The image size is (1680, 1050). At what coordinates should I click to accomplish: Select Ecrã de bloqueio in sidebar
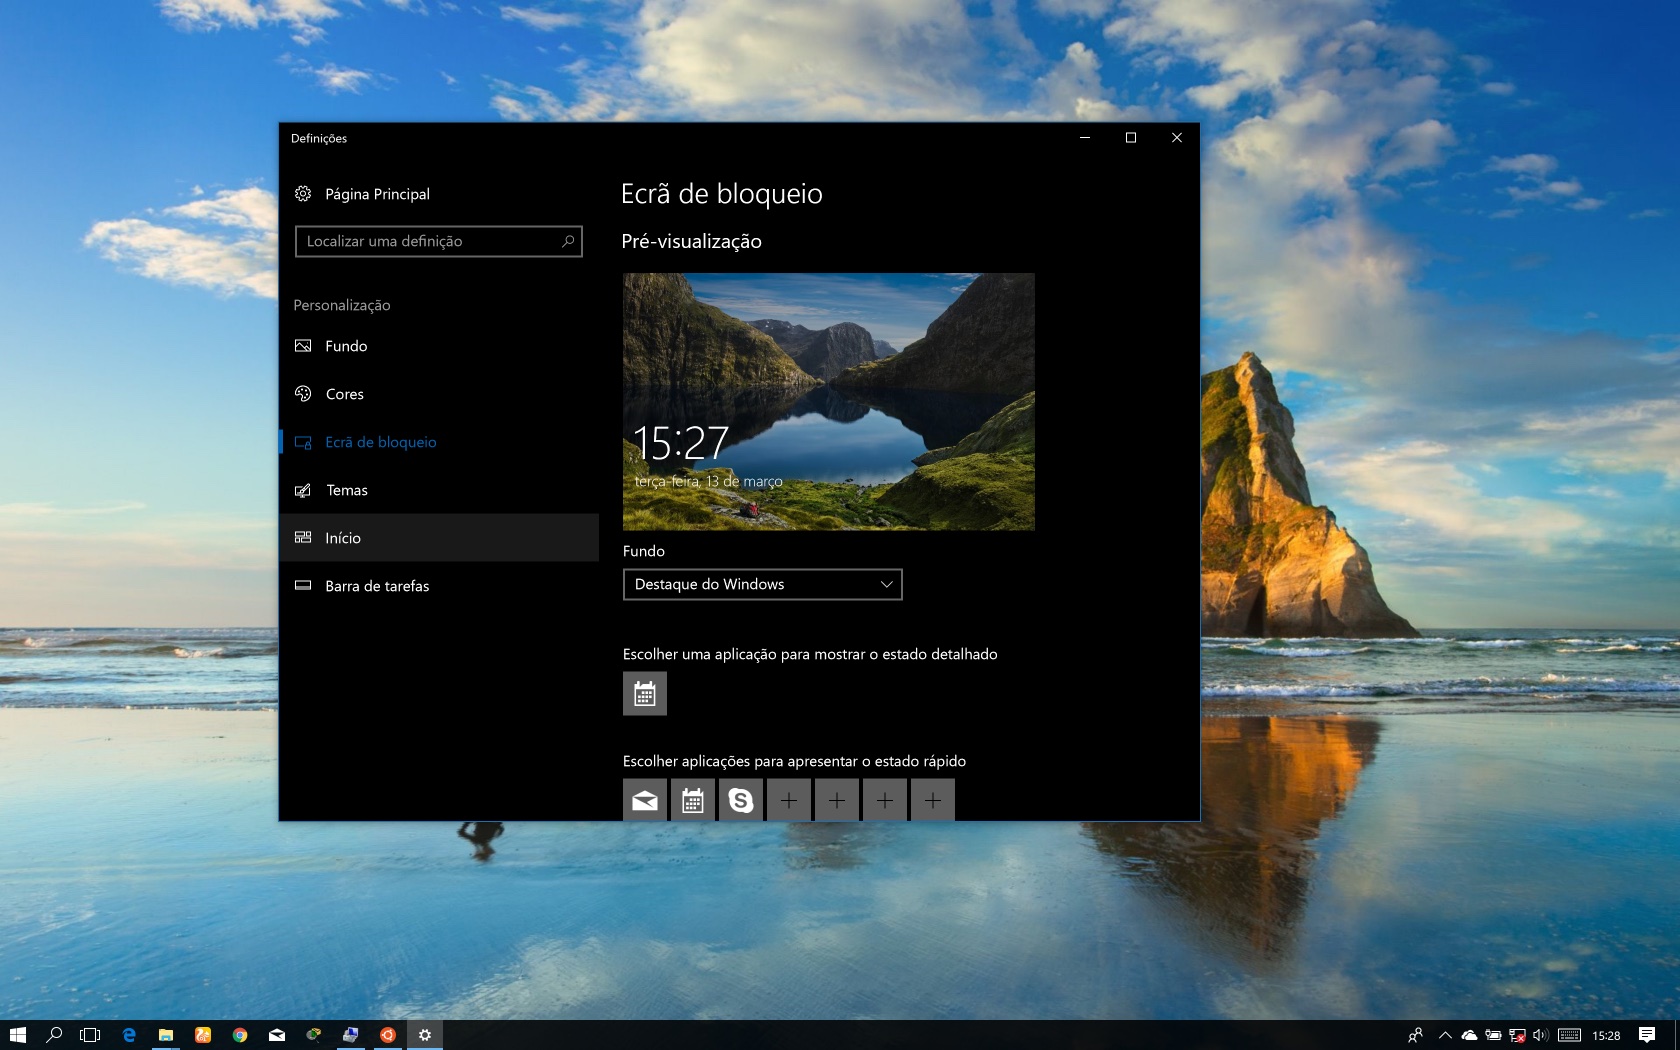coord(380,442)
